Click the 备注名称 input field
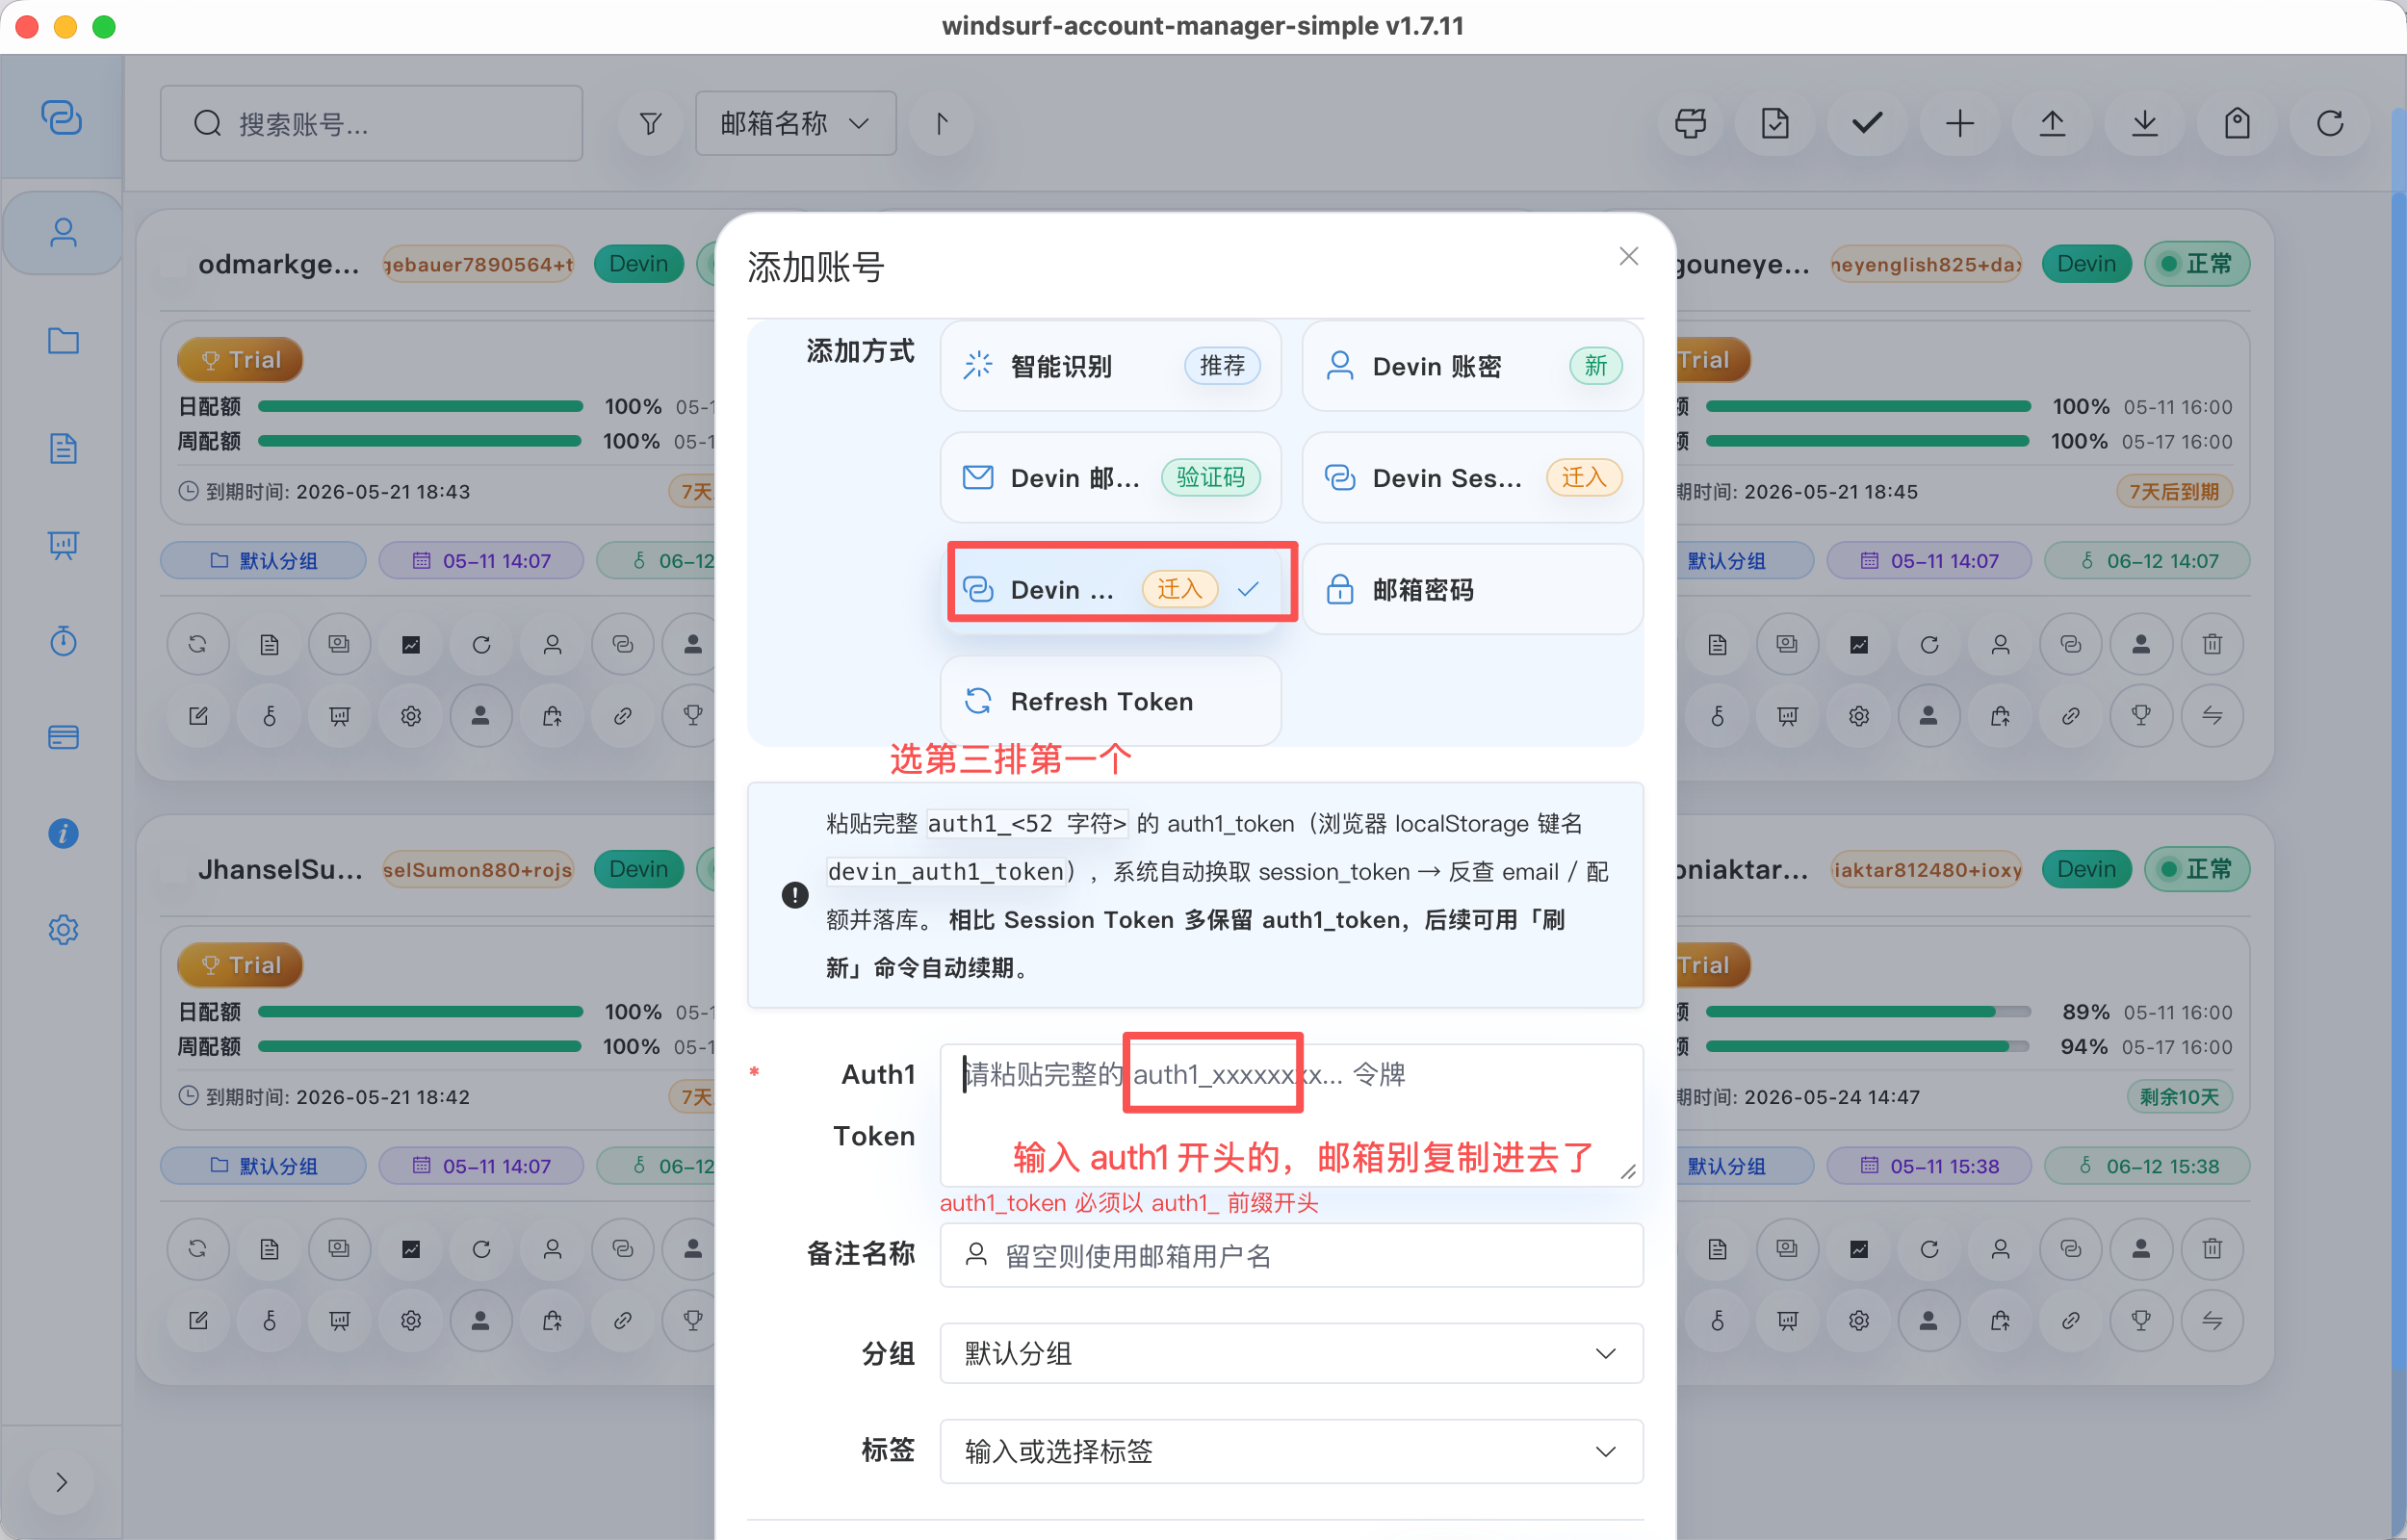 click(1291, 1256)
